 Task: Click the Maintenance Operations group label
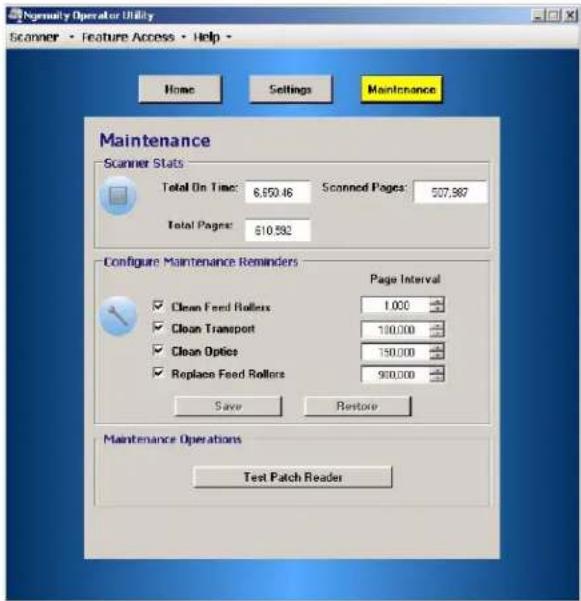tap(172, 439)
